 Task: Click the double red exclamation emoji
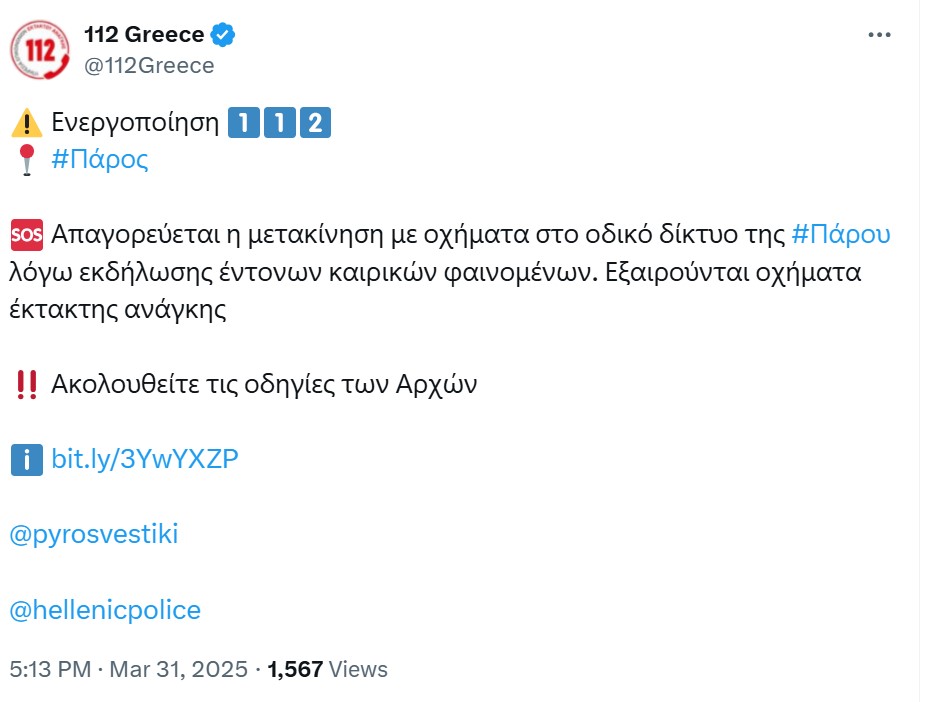27,385
